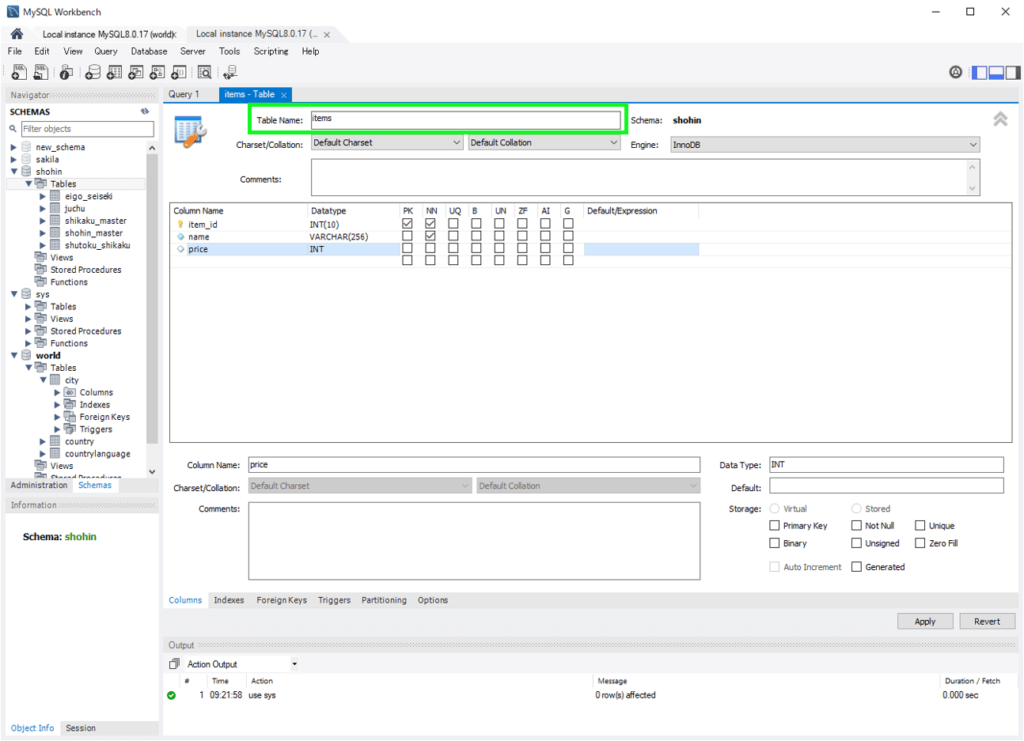Switch to the Query 1 tab
Screen dimensions: 1024x741
[x=184, y=95]
